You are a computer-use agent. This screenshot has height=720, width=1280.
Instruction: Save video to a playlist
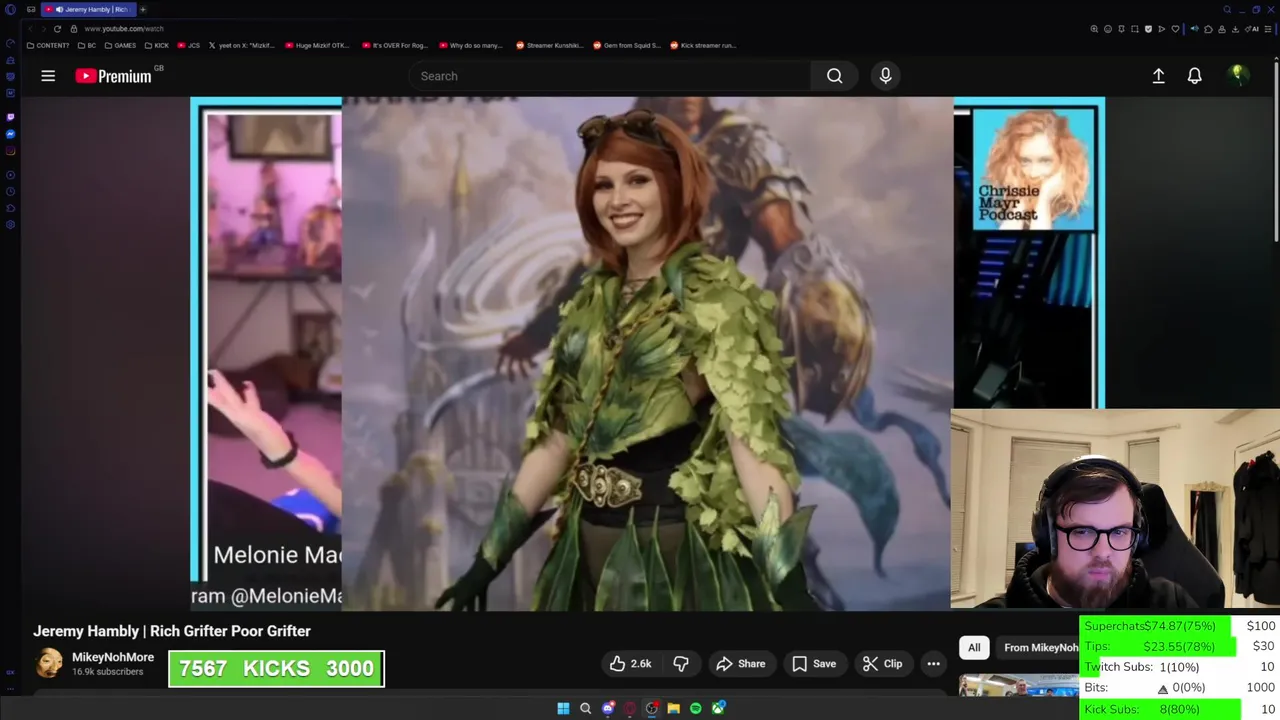coord(814,664)
